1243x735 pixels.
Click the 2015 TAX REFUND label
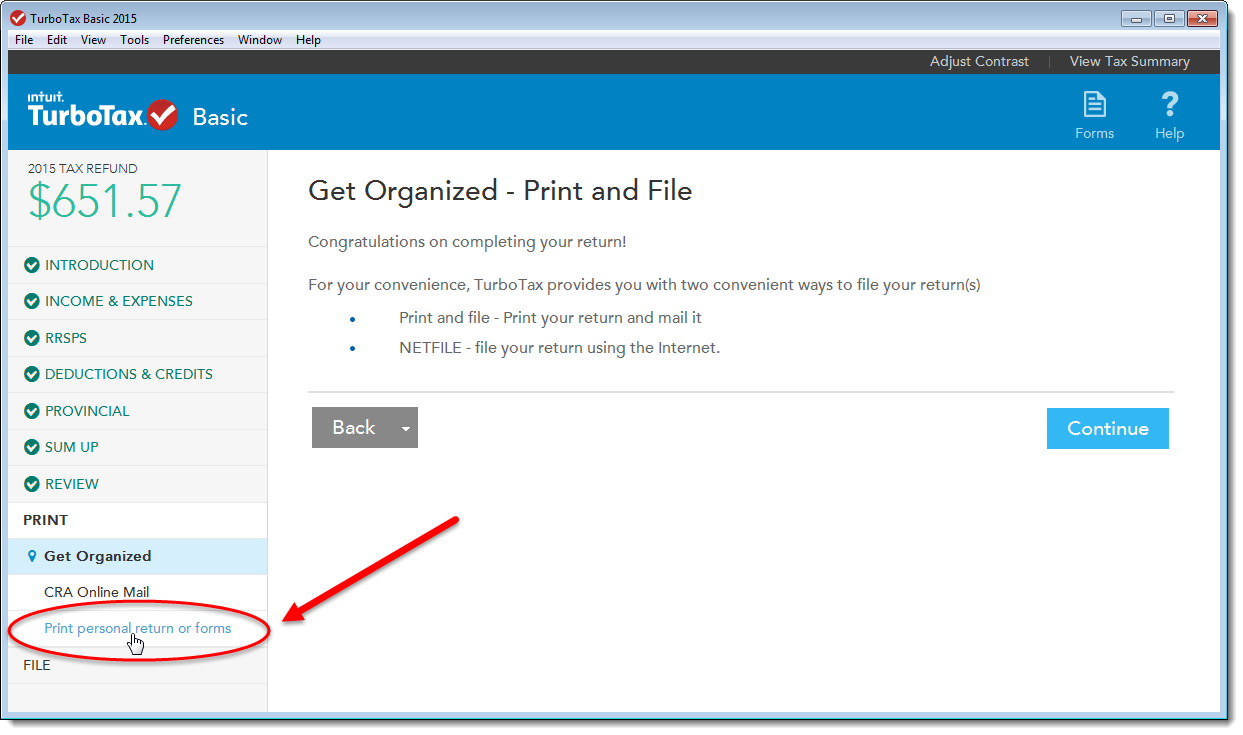[x=83, y=168]
